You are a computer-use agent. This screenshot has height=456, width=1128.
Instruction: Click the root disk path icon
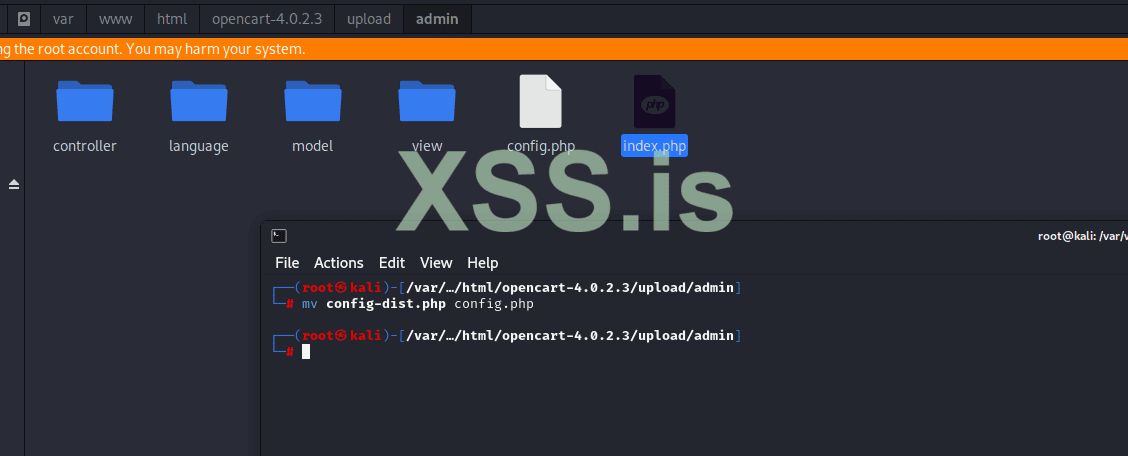(x=24, y=19)
